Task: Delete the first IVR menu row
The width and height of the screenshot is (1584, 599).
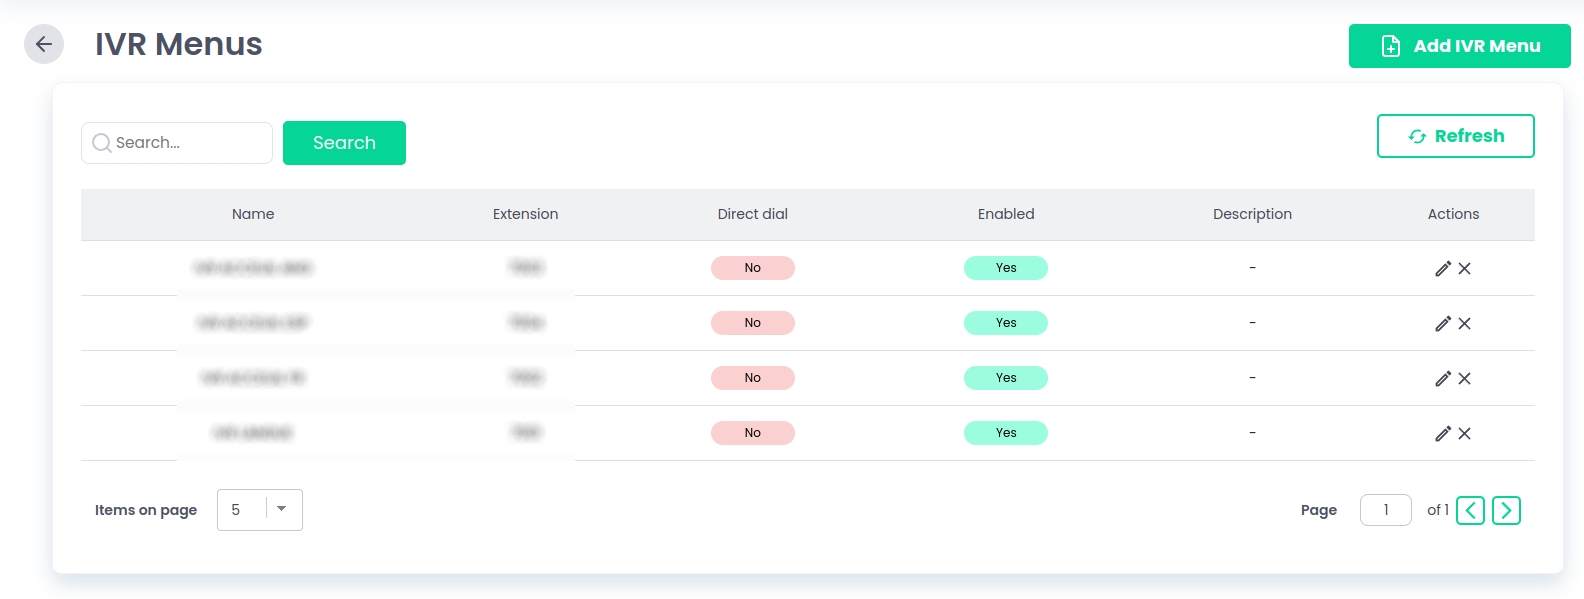Action: [x=1464, y=268]
